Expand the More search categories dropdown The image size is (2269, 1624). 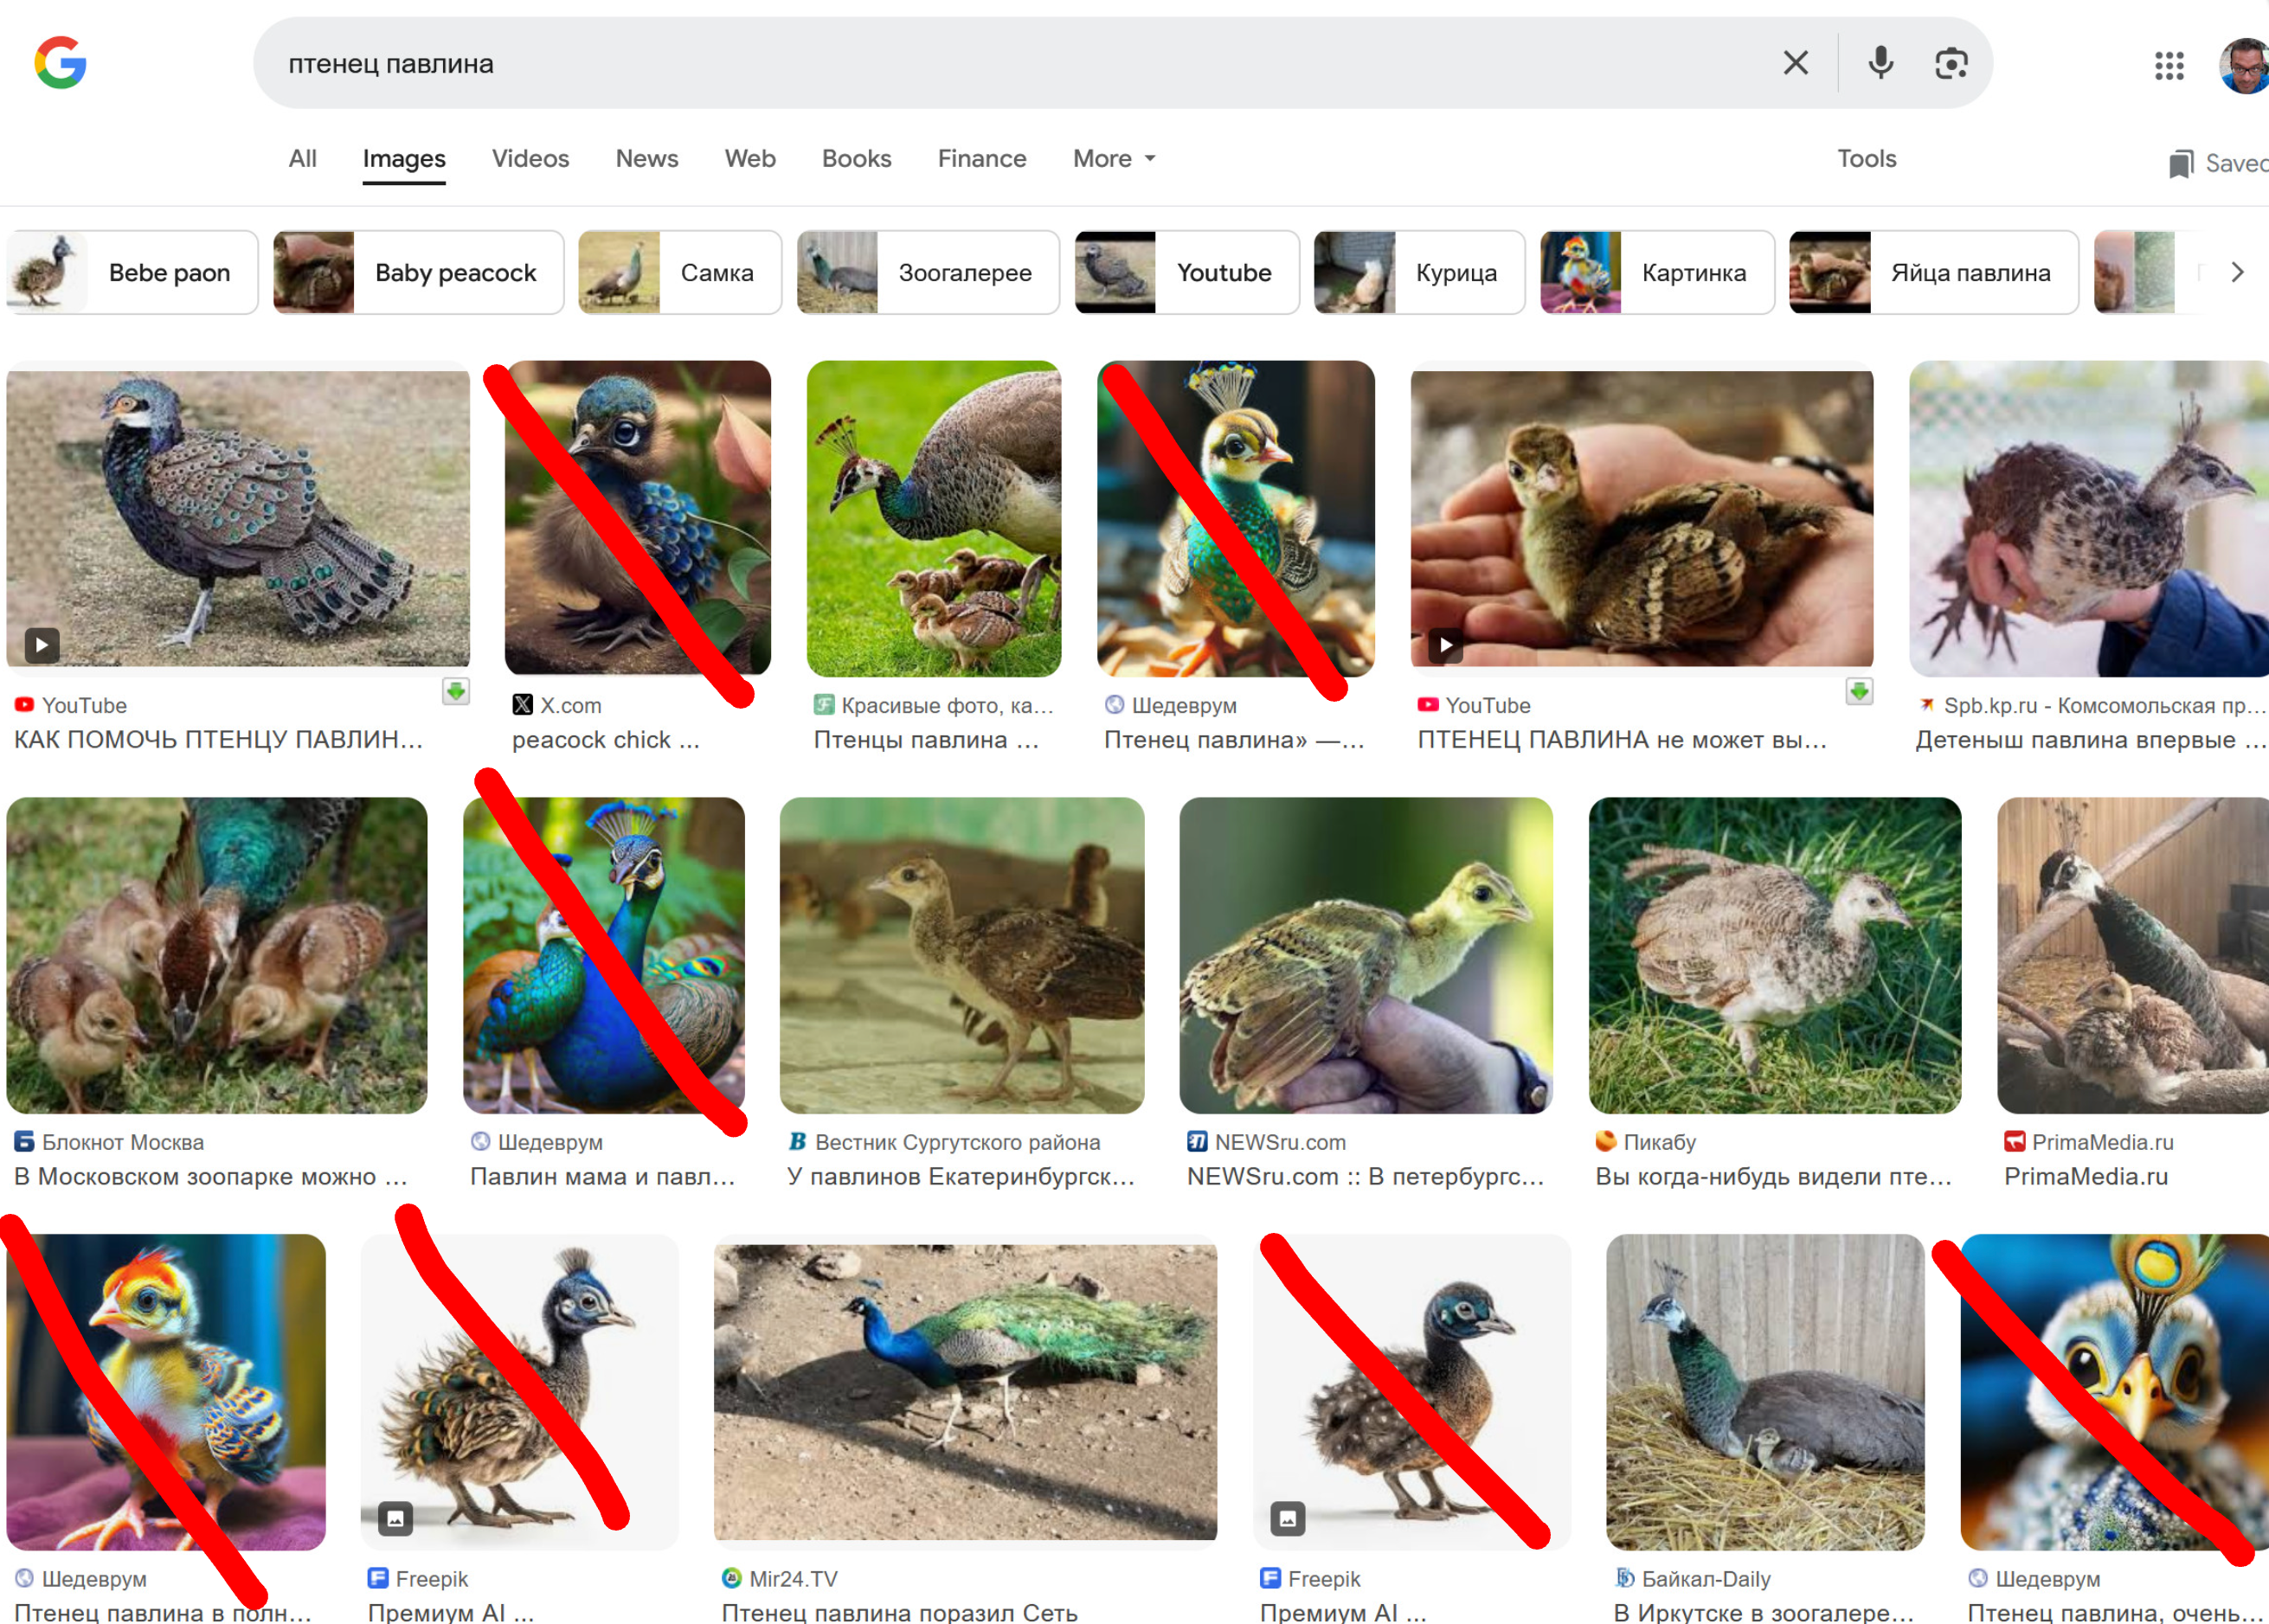click(x=1113, y=158)
